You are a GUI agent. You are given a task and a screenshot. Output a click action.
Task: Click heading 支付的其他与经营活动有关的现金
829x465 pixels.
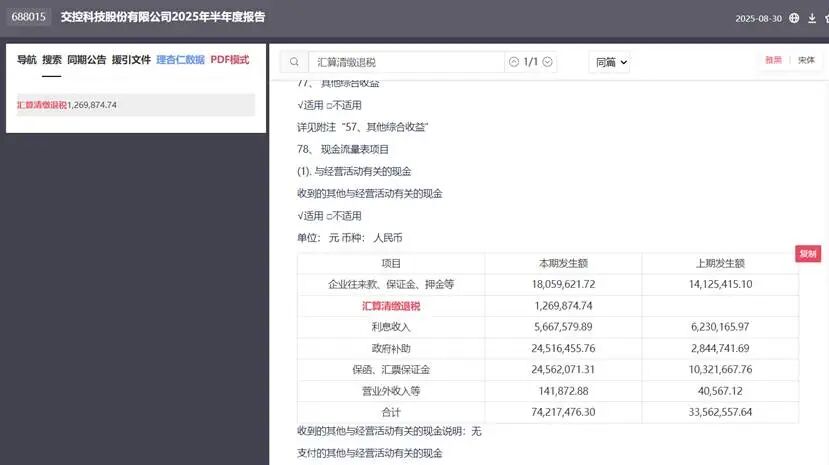[370, 453]
